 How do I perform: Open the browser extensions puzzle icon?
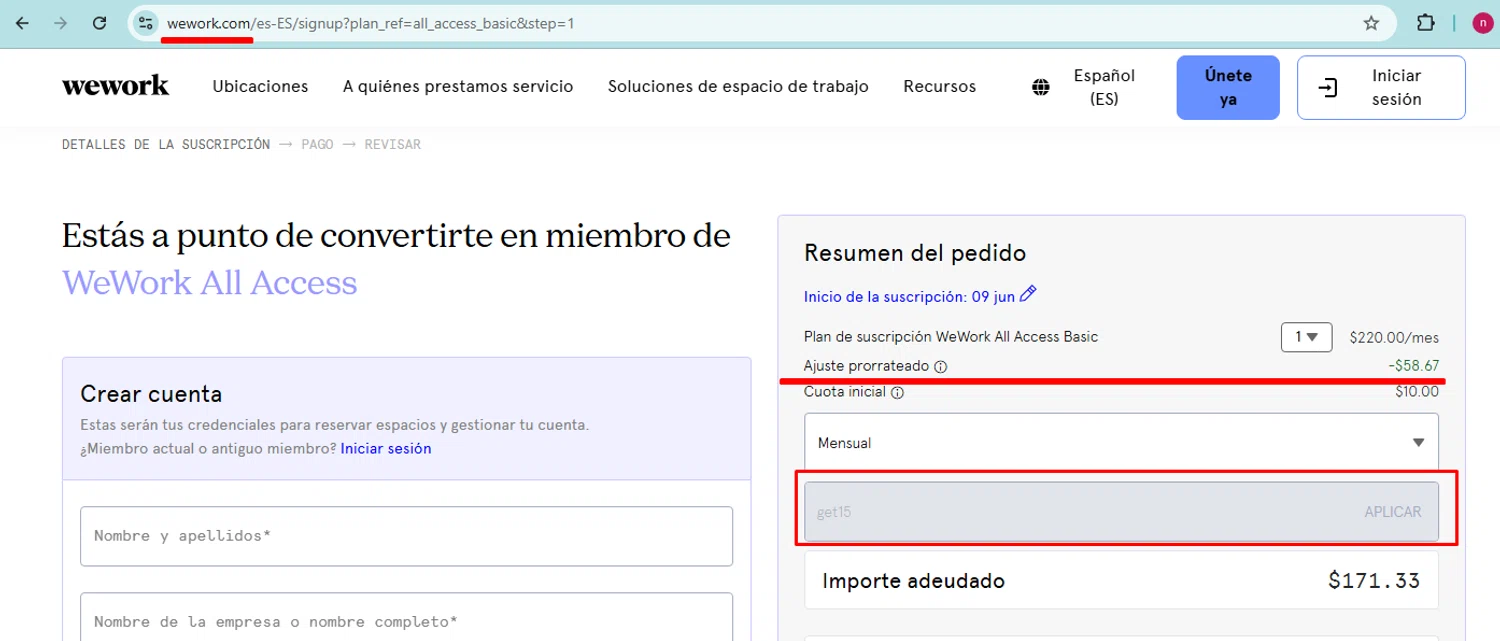pyautogui.click(x=1426, y=23)
